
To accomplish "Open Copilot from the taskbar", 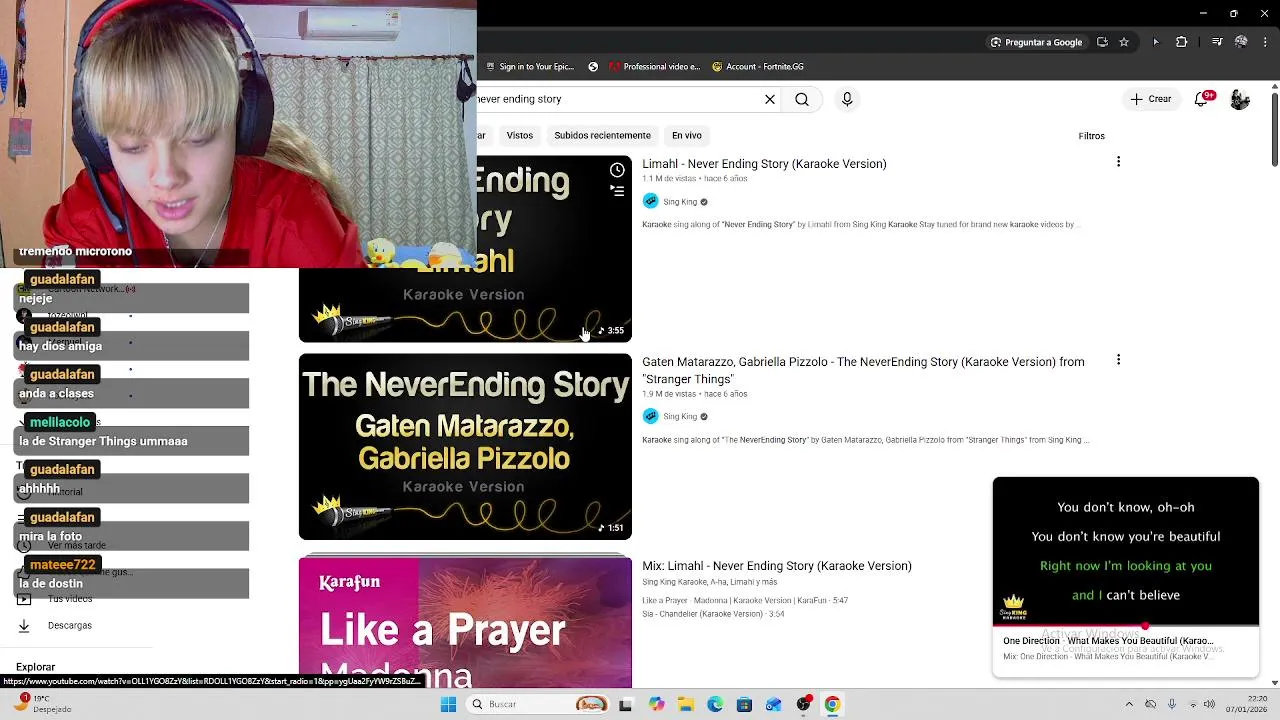I will (x=656, y=704).
